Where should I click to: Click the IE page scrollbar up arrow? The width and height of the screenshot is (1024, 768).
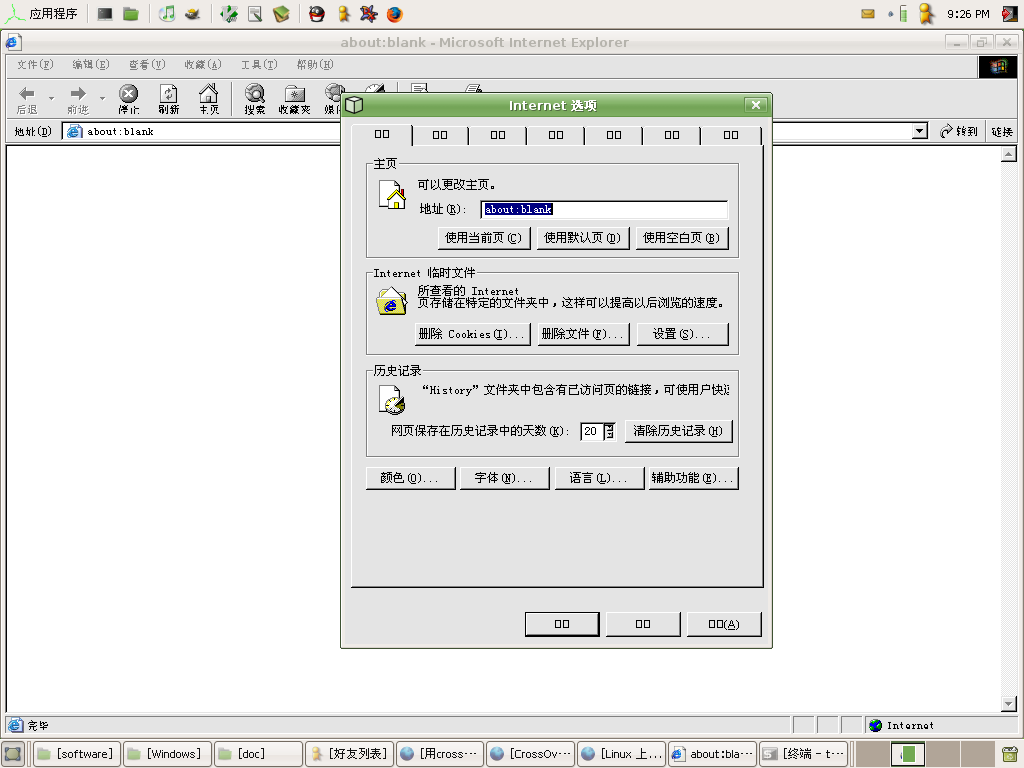[x=1008, y=154]
